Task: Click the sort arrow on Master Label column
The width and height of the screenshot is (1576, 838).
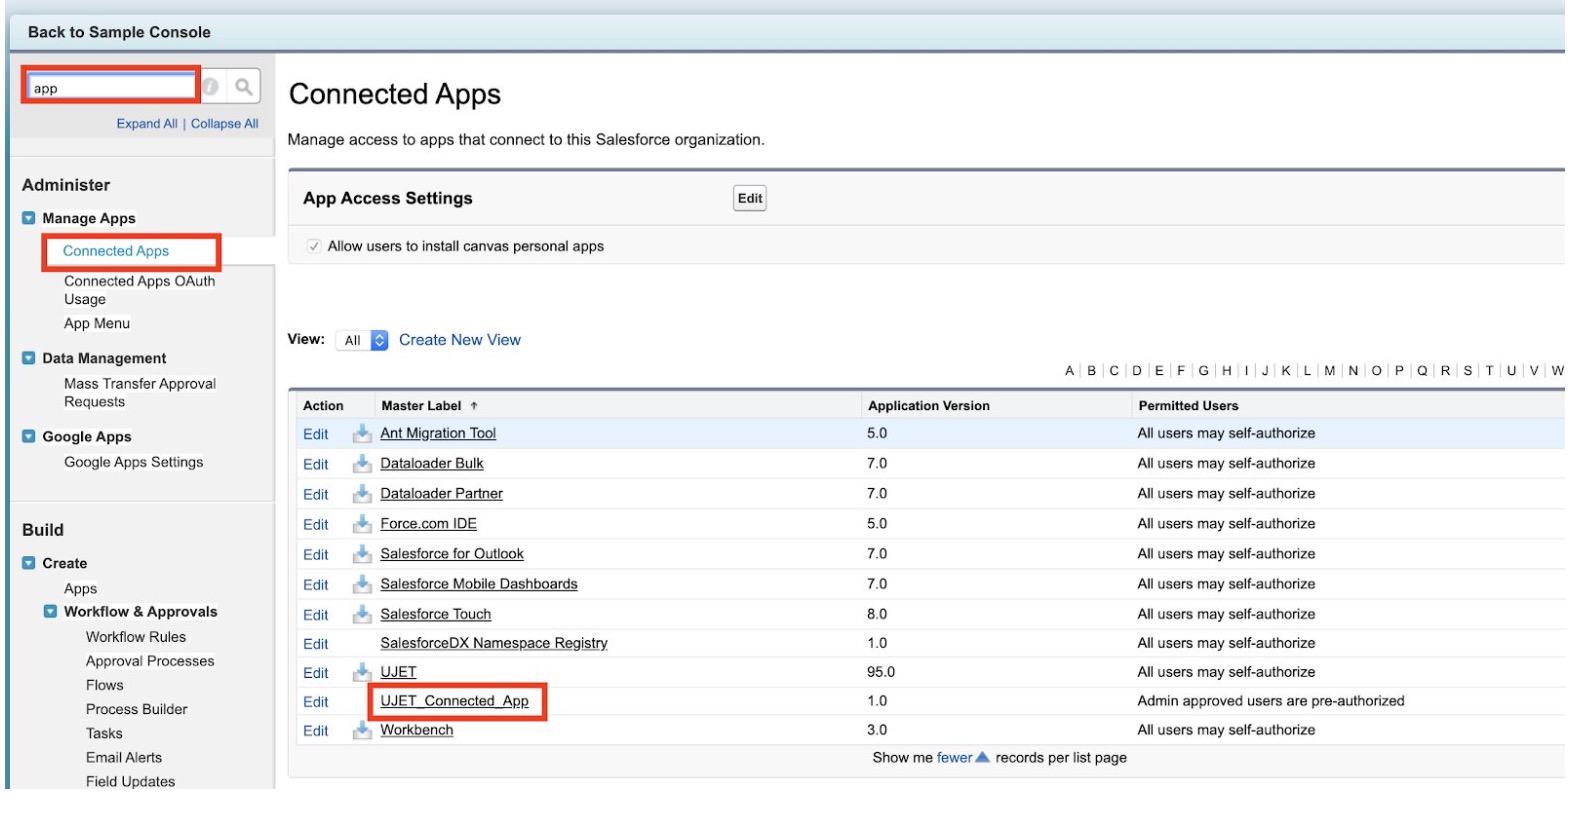Action: pos(474,406)
